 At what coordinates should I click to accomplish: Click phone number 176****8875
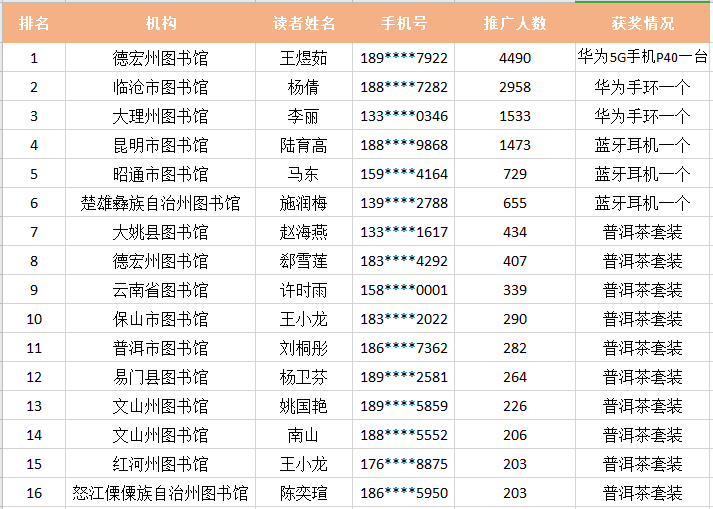[x=404, y=464]
